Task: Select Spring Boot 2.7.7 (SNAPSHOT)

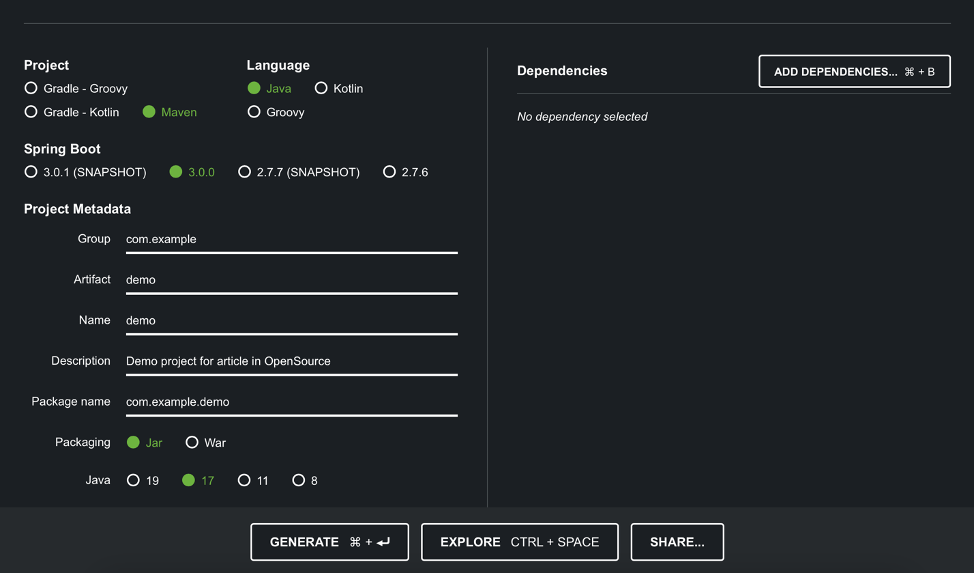Action: tap(244, 172)
